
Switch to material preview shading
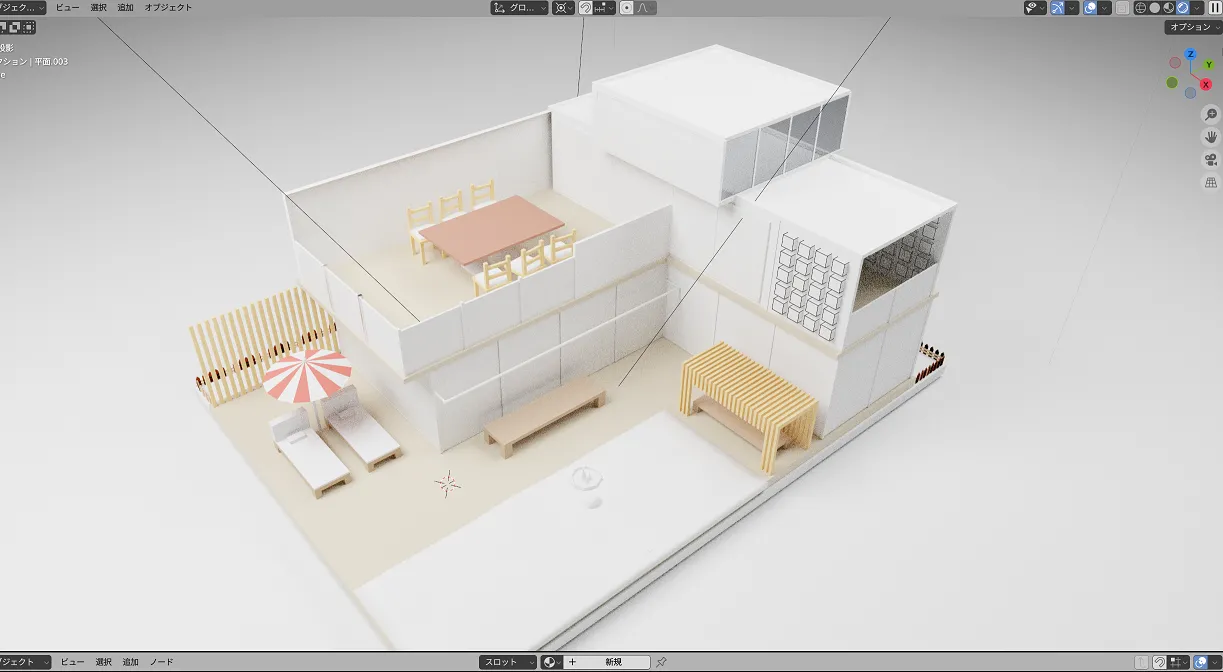pyautogui.click(x=1169, y=7)
